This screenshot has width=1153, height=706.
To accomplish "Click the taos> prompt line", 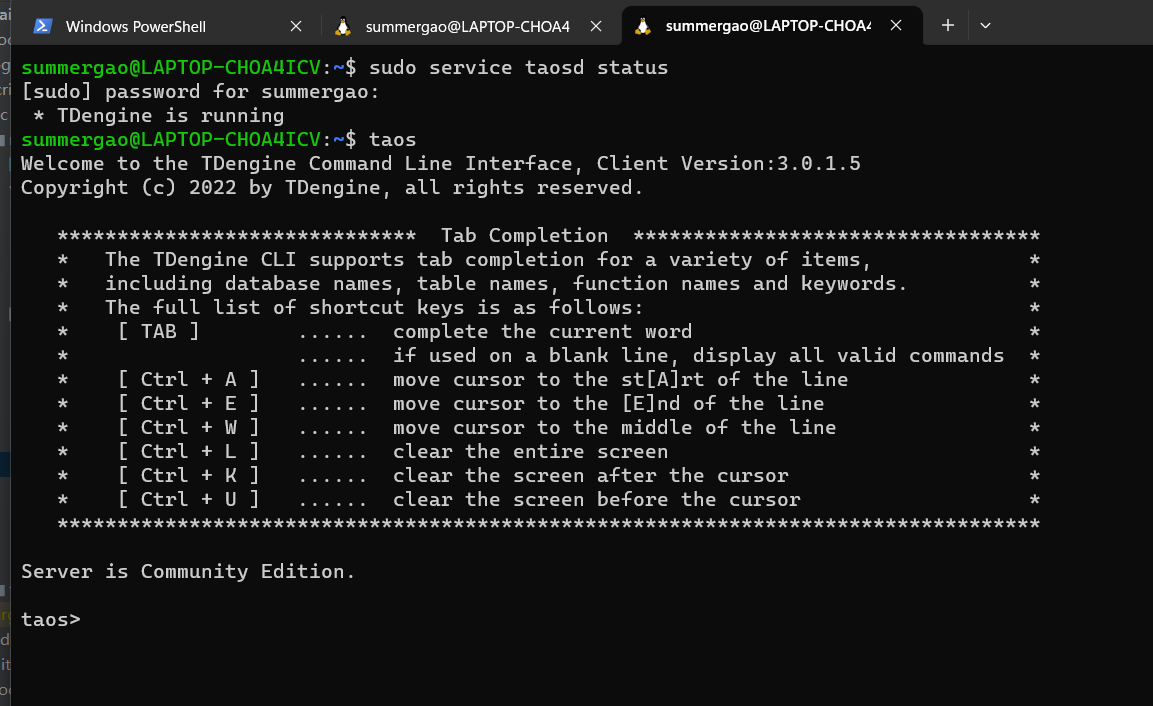I will click(50, 619).
